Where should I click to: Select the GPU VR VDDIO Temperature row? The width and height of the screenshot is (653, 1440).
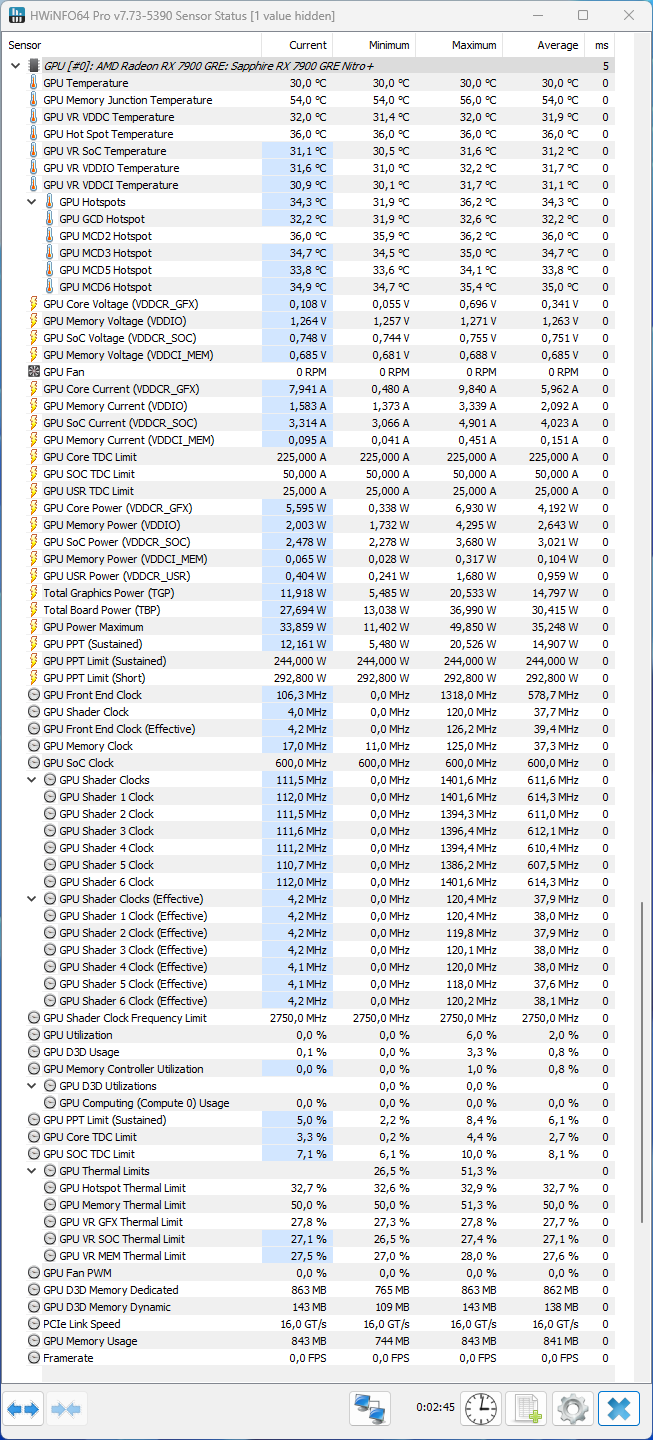click(x=308, y=168)
